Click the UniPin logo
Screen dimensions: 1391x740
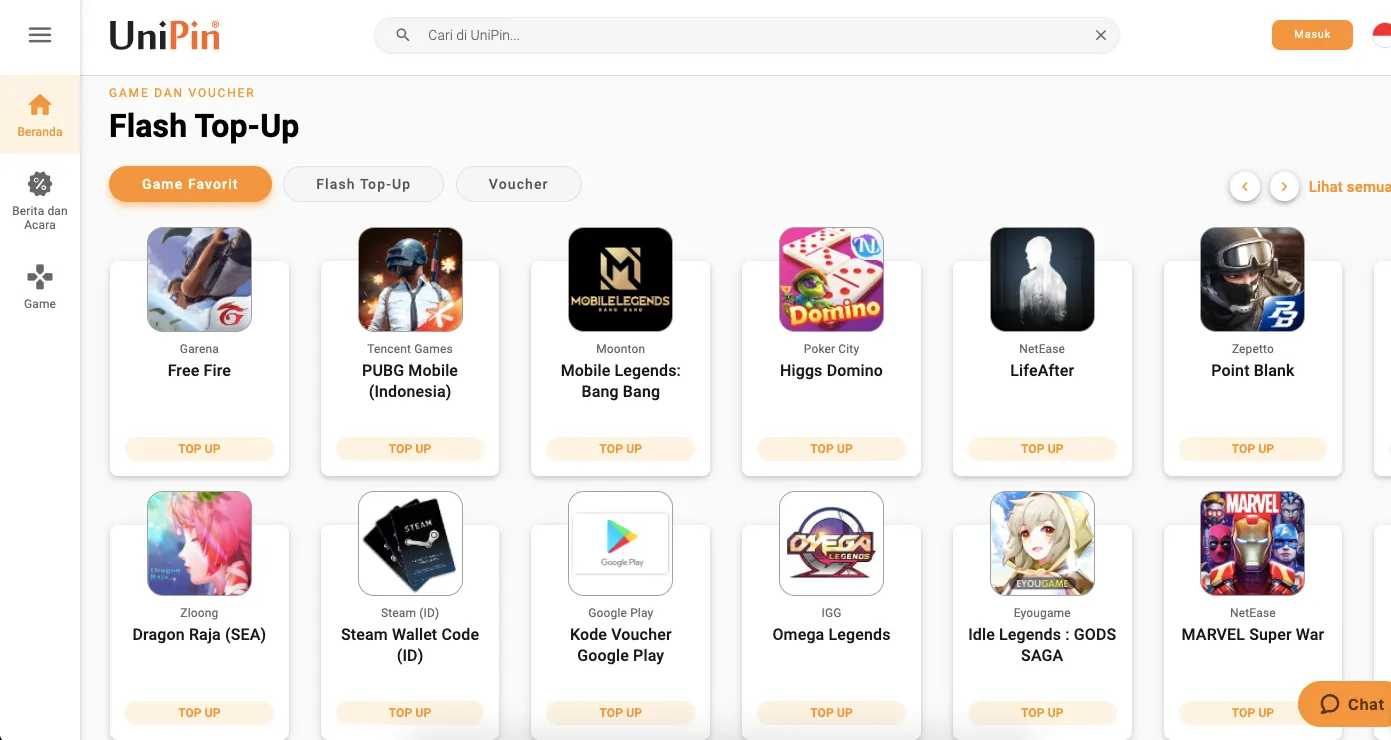[x=165, y=35]
